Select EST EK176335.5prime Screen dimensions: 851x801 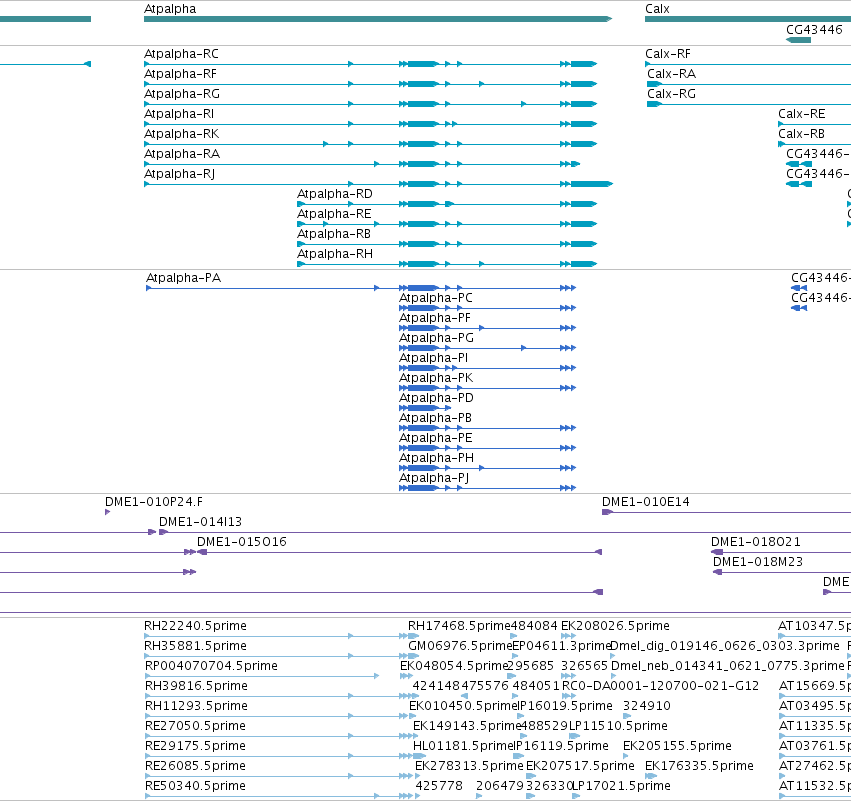[x=699, y=766]
